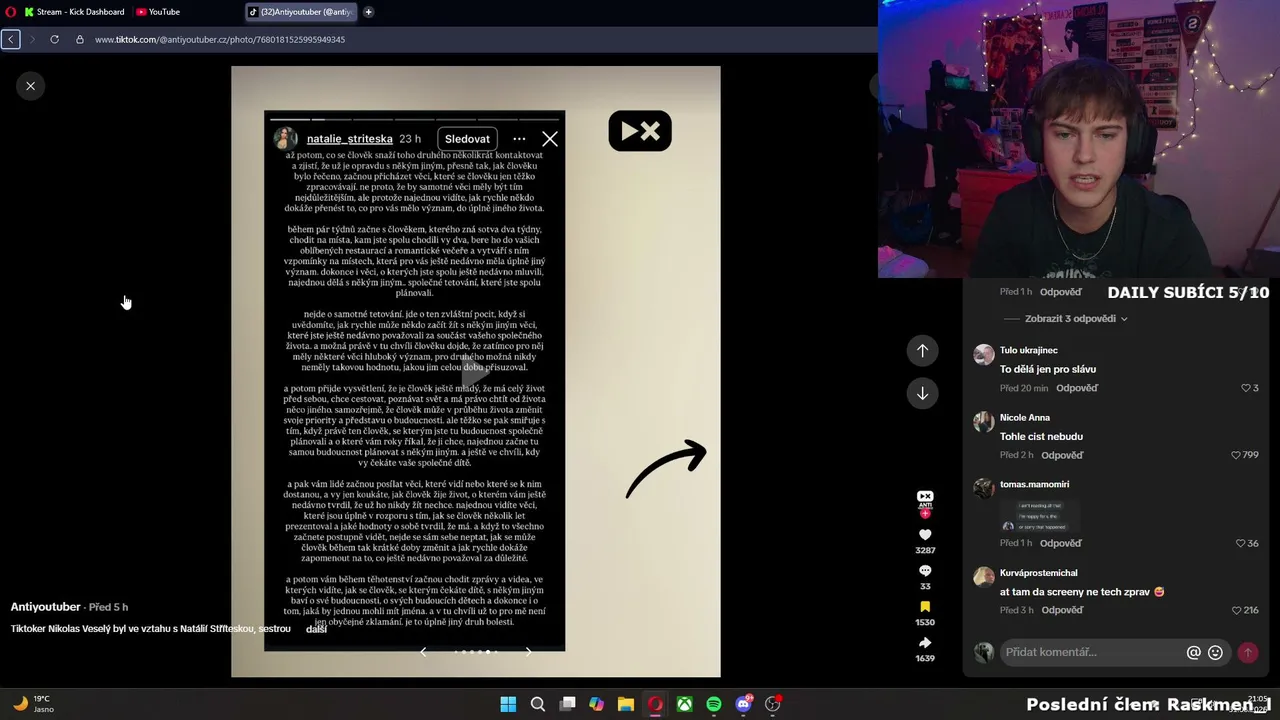Screen dimensions: 1280x720
Task: Switch to the YouTube tab
Action: pos(159,12)
